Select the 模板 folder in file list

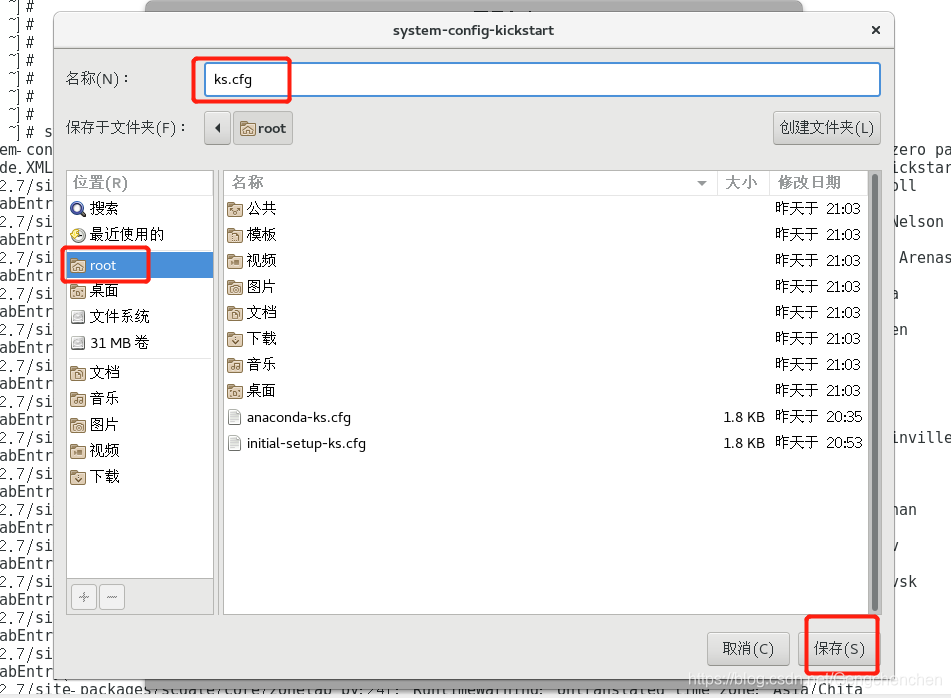546,235
